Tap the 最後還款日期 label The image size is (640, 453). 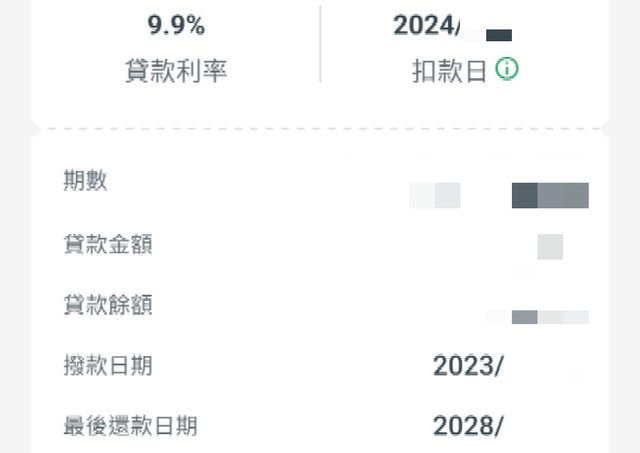130,427
